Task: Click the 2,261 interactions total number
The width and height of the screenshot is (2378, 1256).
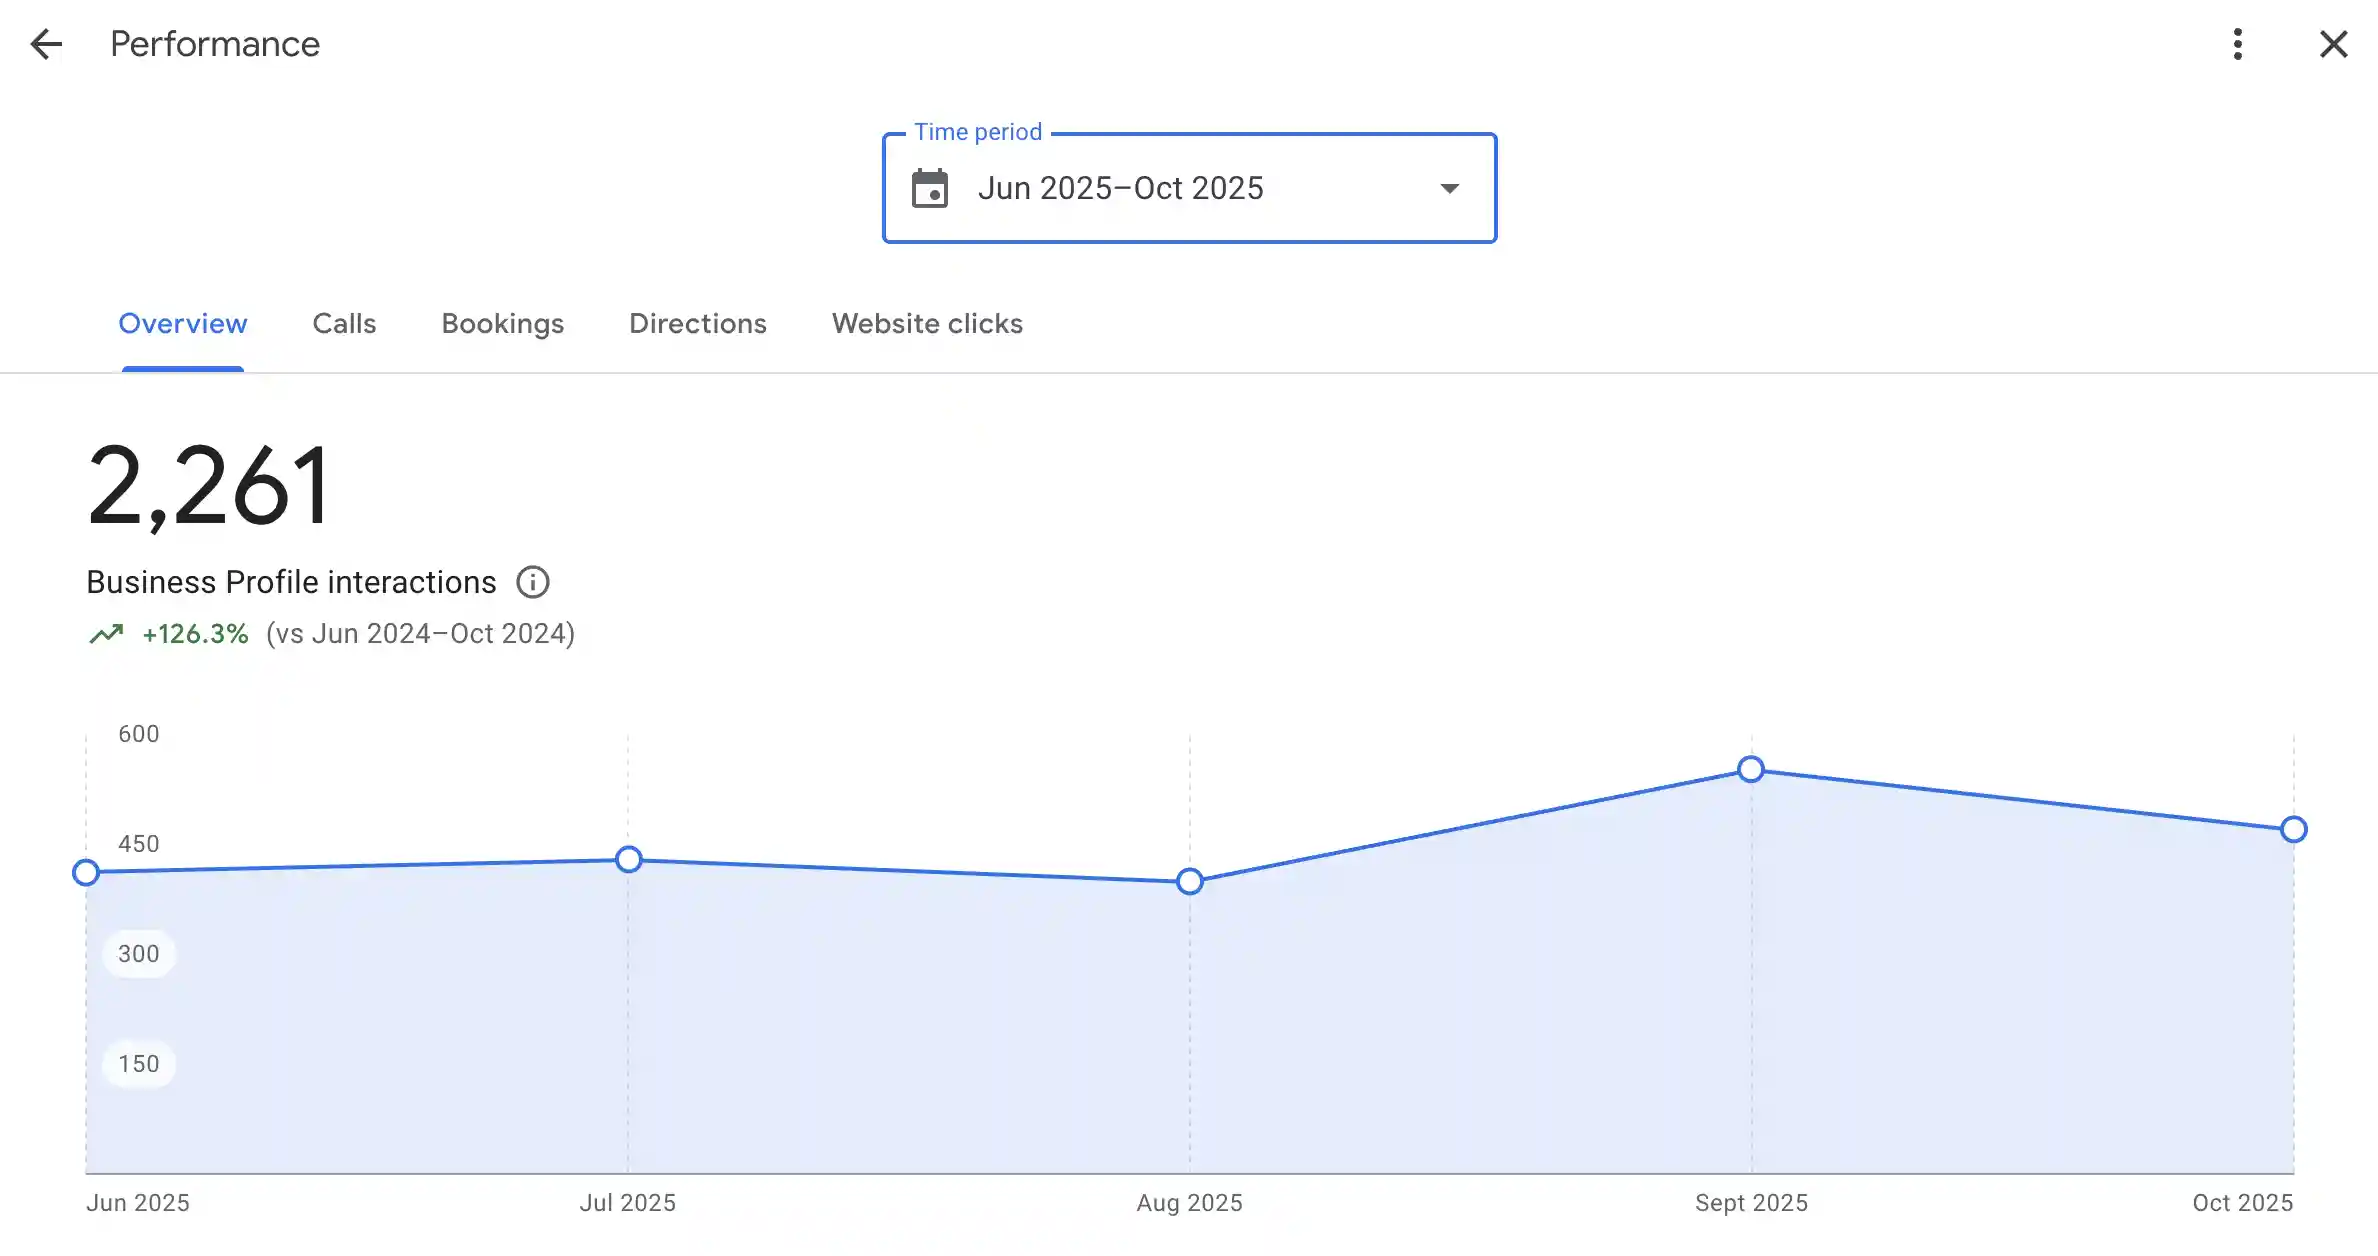Action: click(208, 487)
